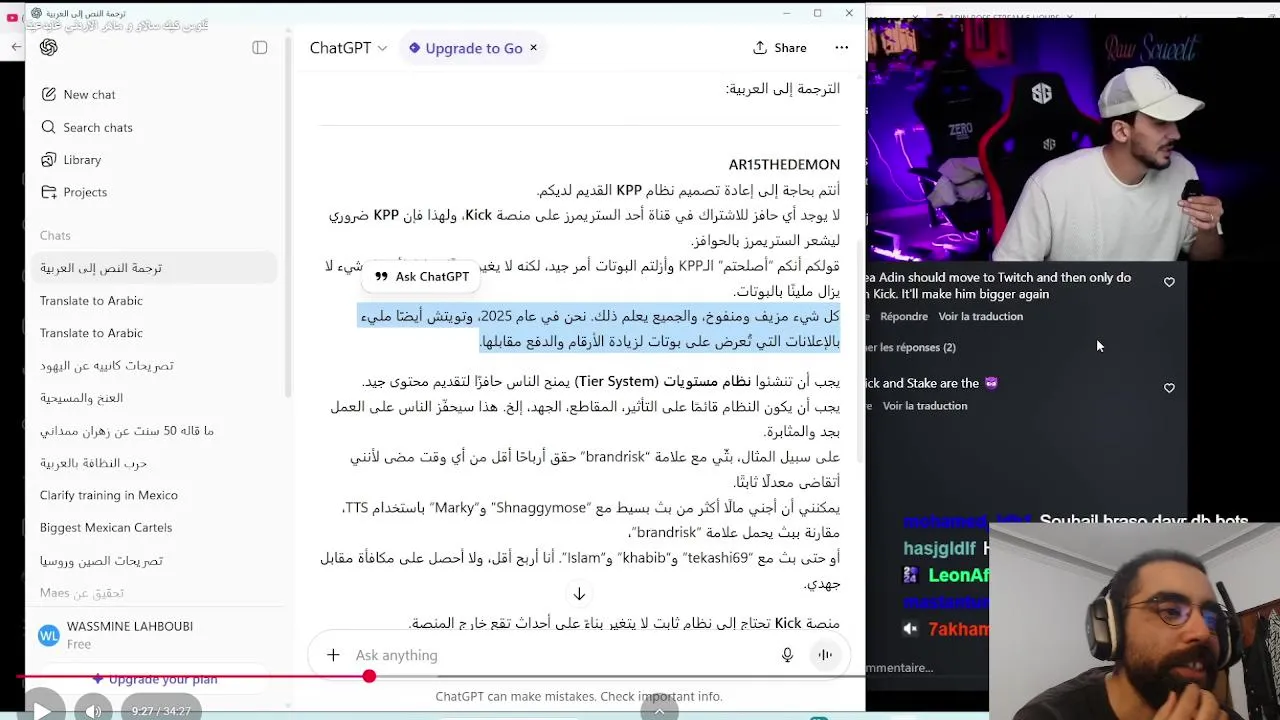Click Répondre under the Twitch comment
Screen dimensions: 1280x720
point(904,316)
